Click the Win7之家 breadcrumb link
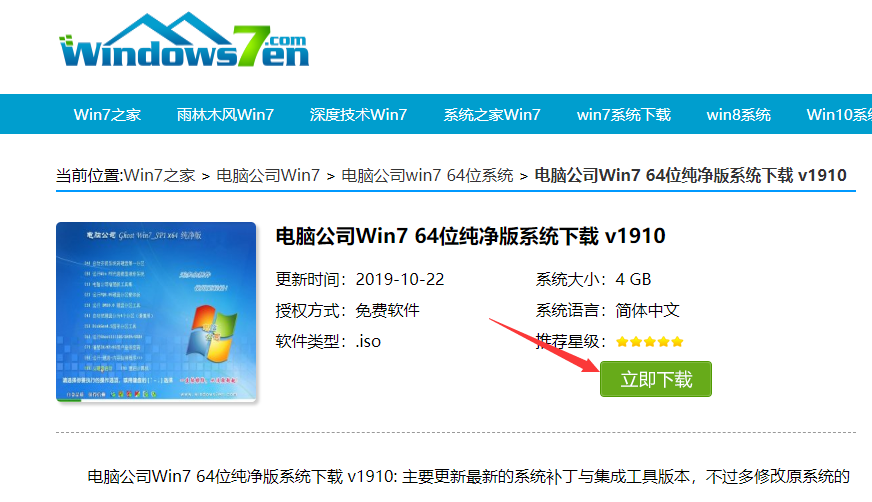 coord(159,176)
